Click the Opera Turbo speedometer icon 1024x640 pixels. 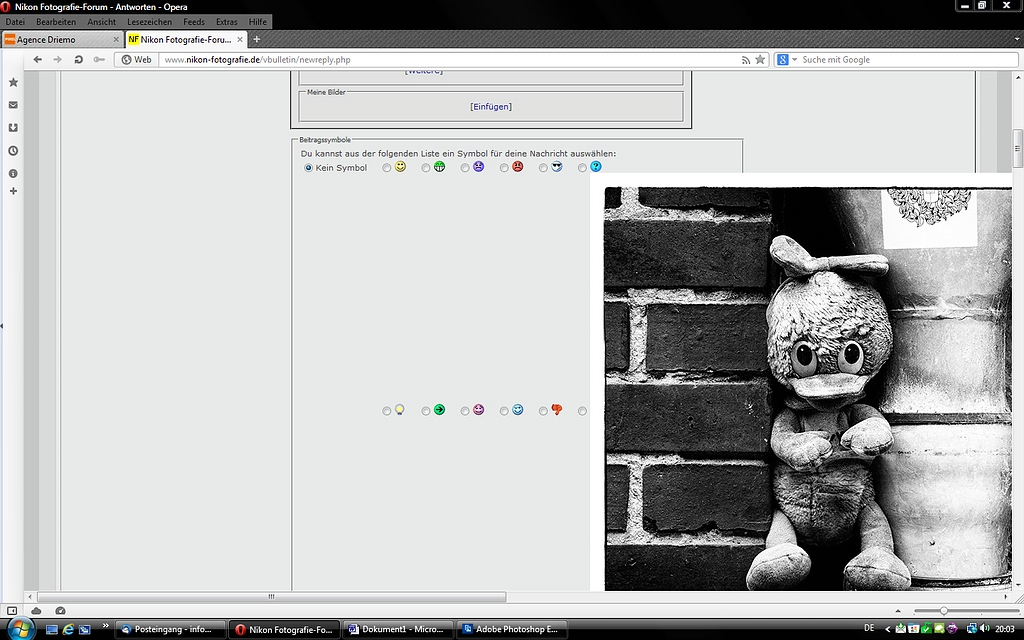click(x=61, y=611)
